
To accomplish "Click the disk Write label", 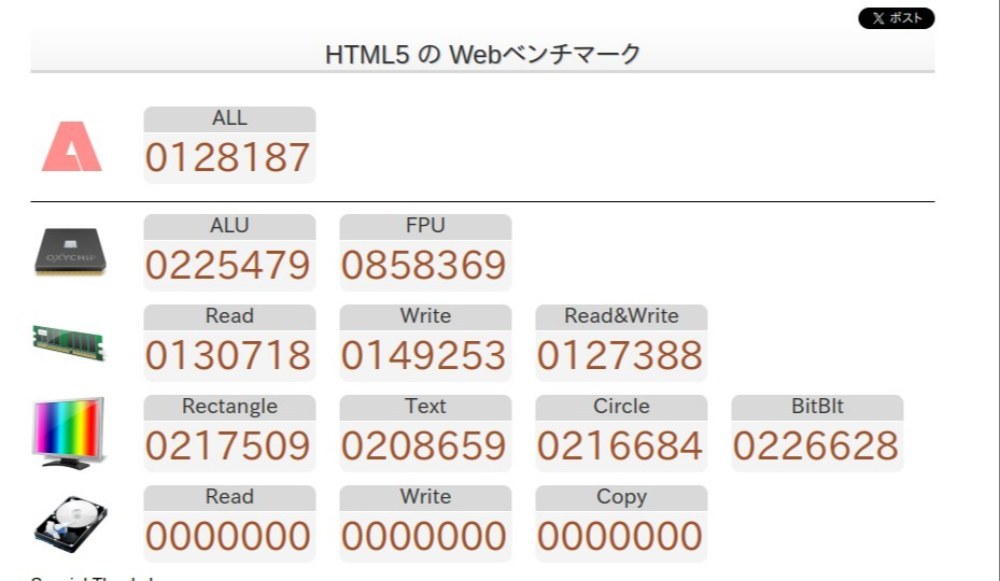I will [425, 497].
